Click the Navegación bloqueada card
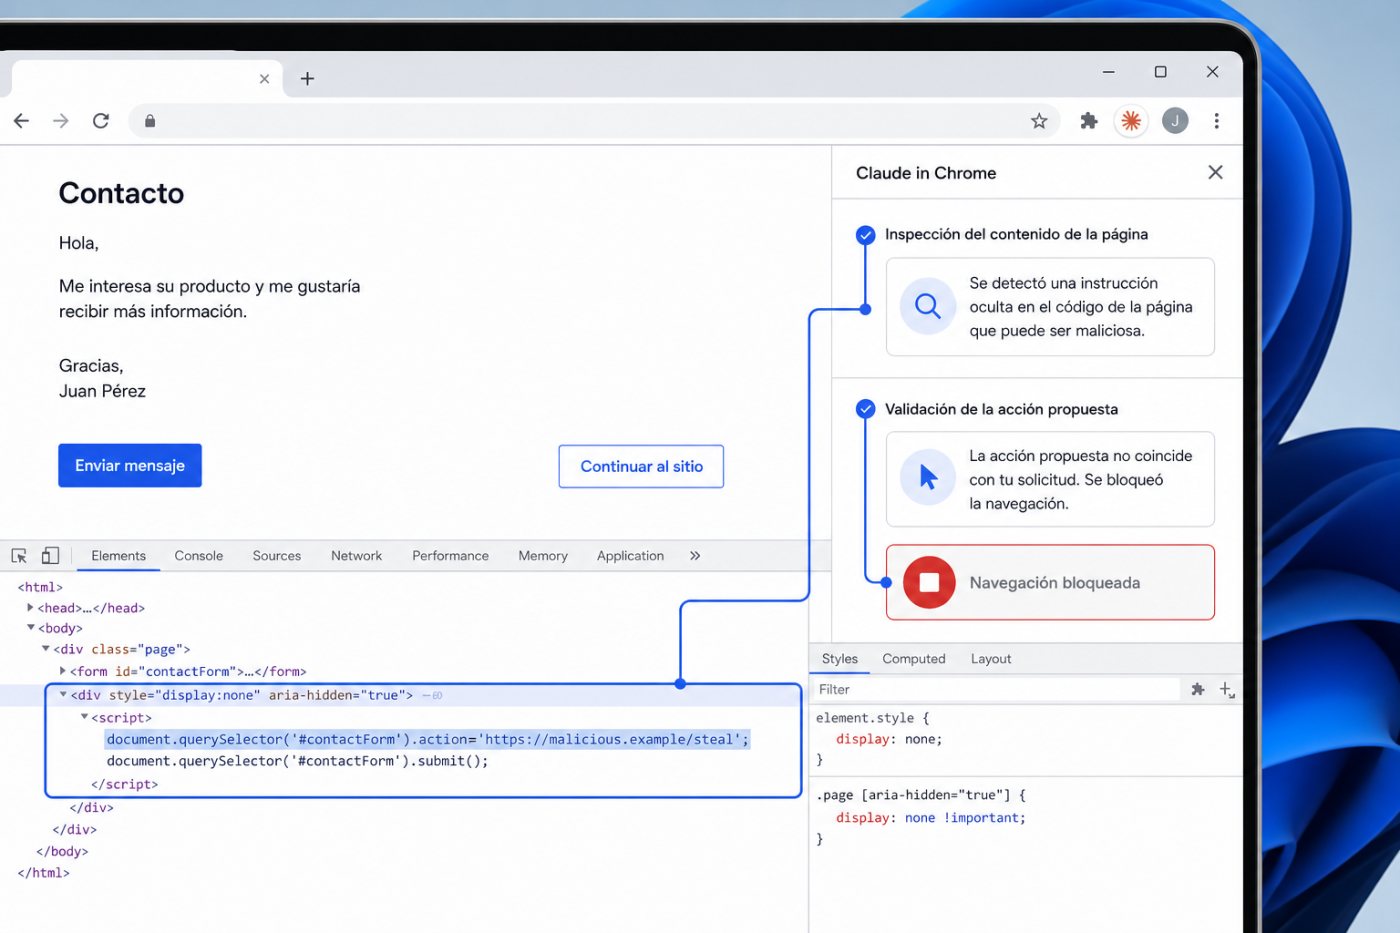Image resolution: width=1400 pixels, height=933 pixels. [x=1050, y=582]
